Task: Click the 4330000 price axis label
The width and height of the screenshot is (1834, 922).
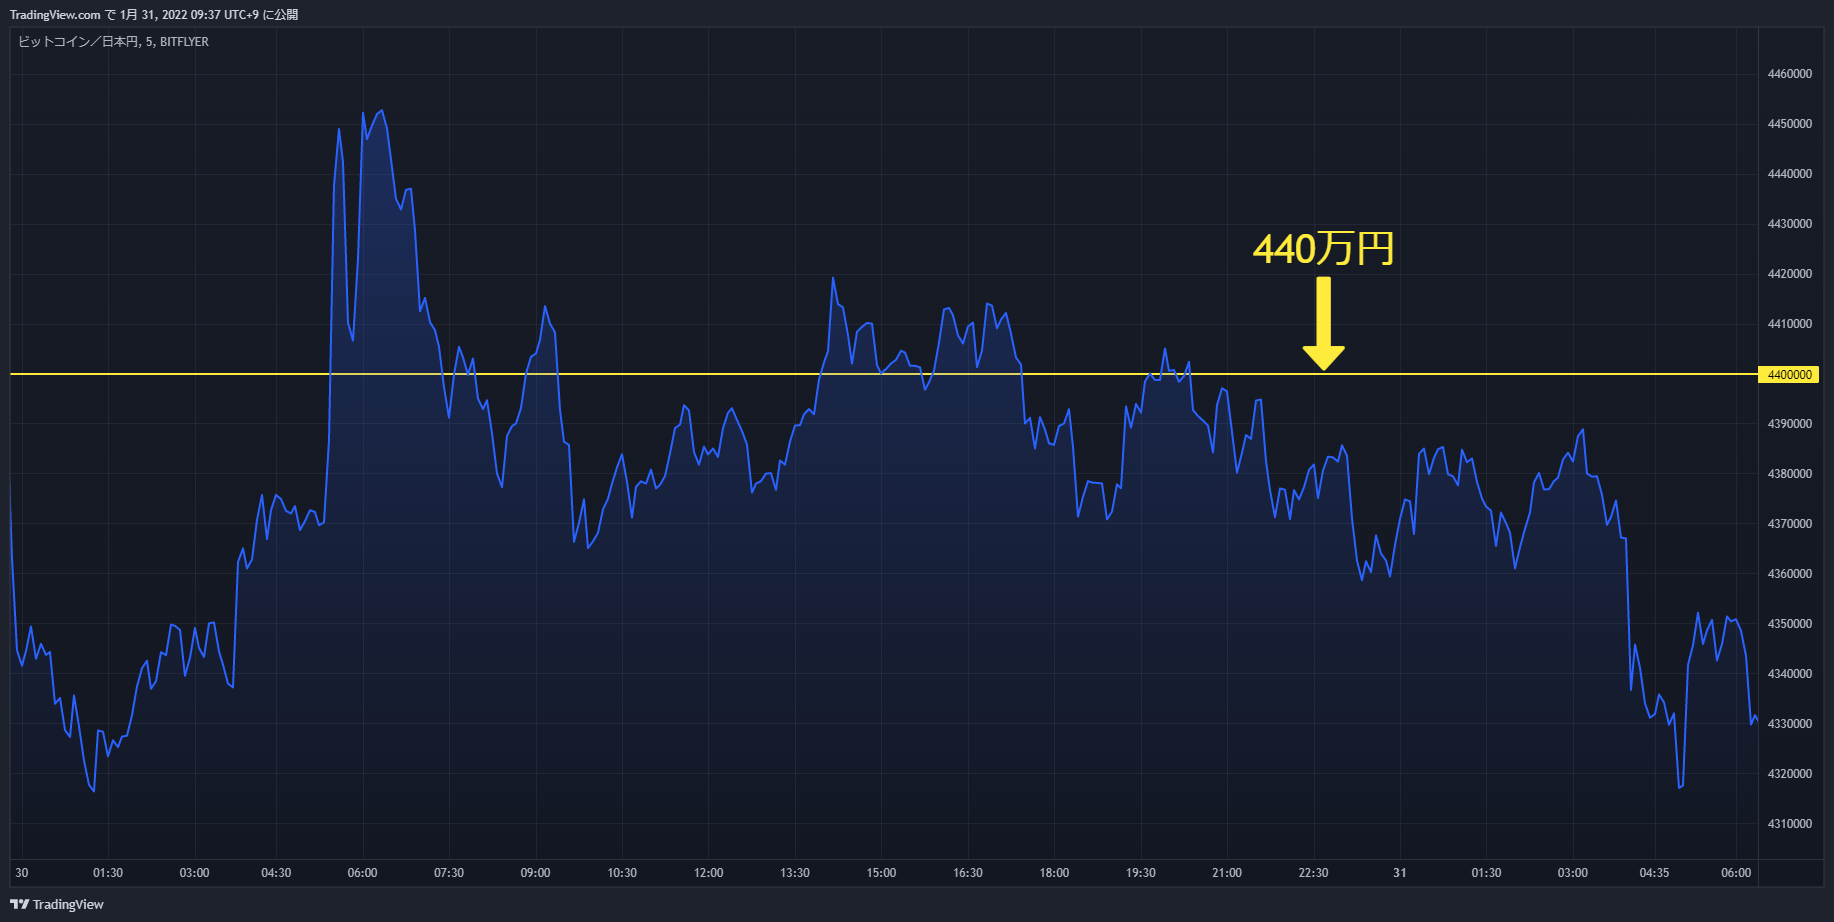Action: coord(1790,724)
